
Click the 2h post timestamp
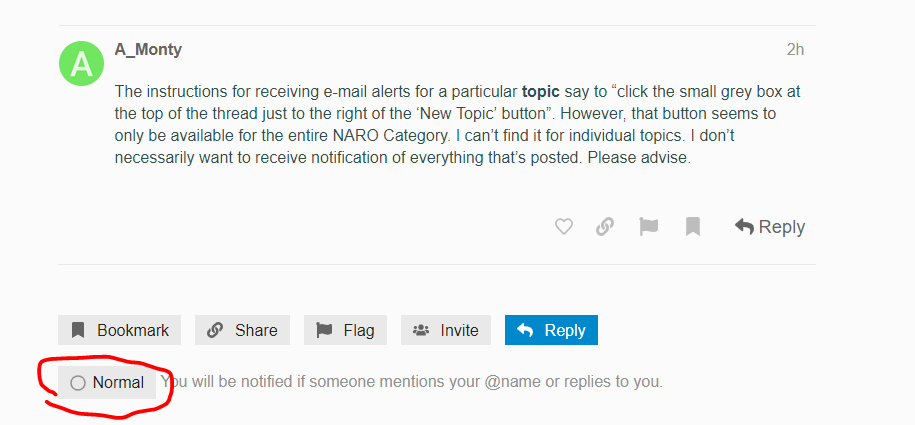click(x=795, y=50)
